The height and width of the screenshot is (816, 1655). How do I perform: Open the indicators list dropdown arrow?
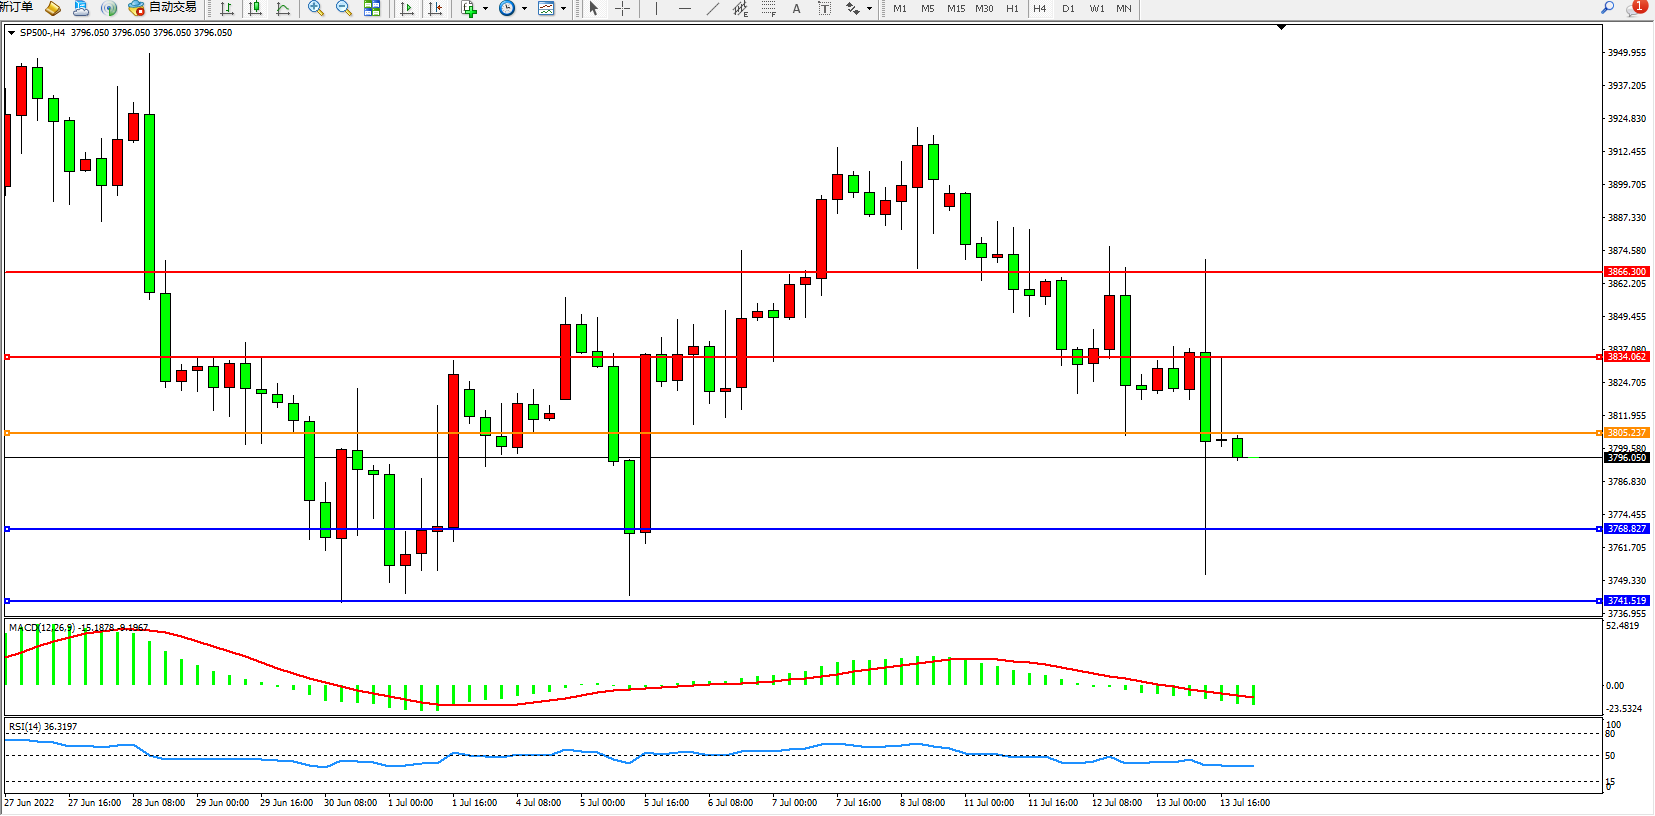(486, 9)
